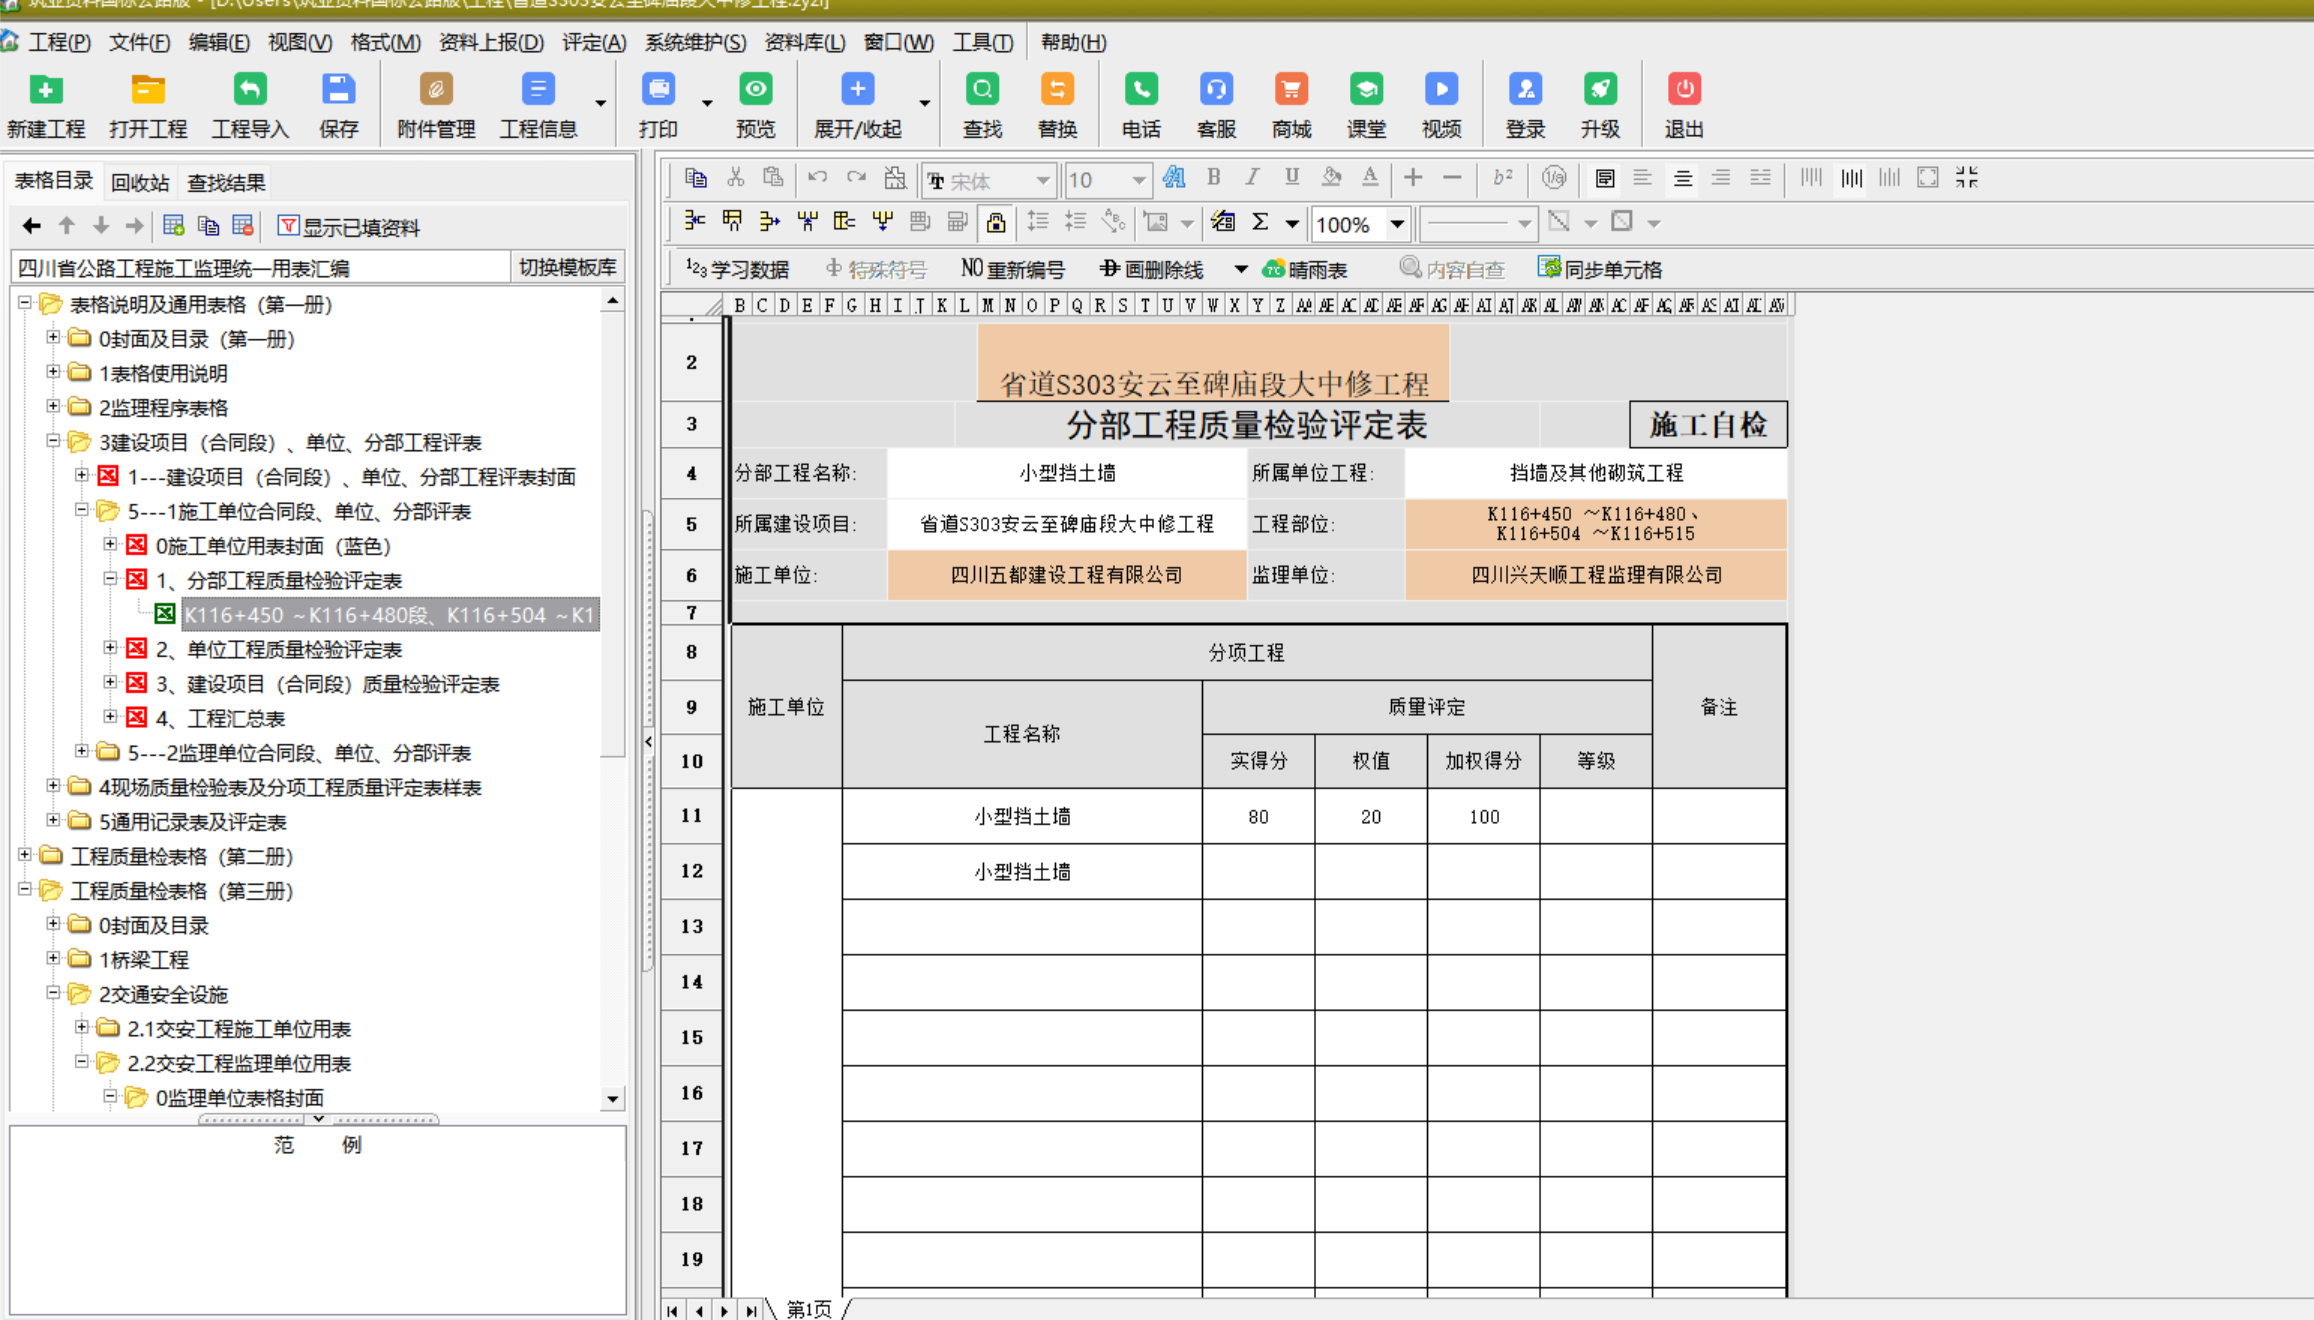This screenshot has height=1320, width=2314.
Task: Open the 课堂 classroom icon
Action: (x=1366, y=105)
